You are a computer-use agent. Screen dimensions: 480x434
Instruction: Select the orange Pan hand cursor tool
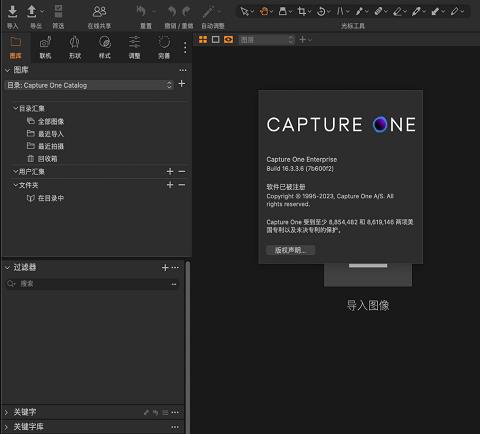(x=264, y=12)
